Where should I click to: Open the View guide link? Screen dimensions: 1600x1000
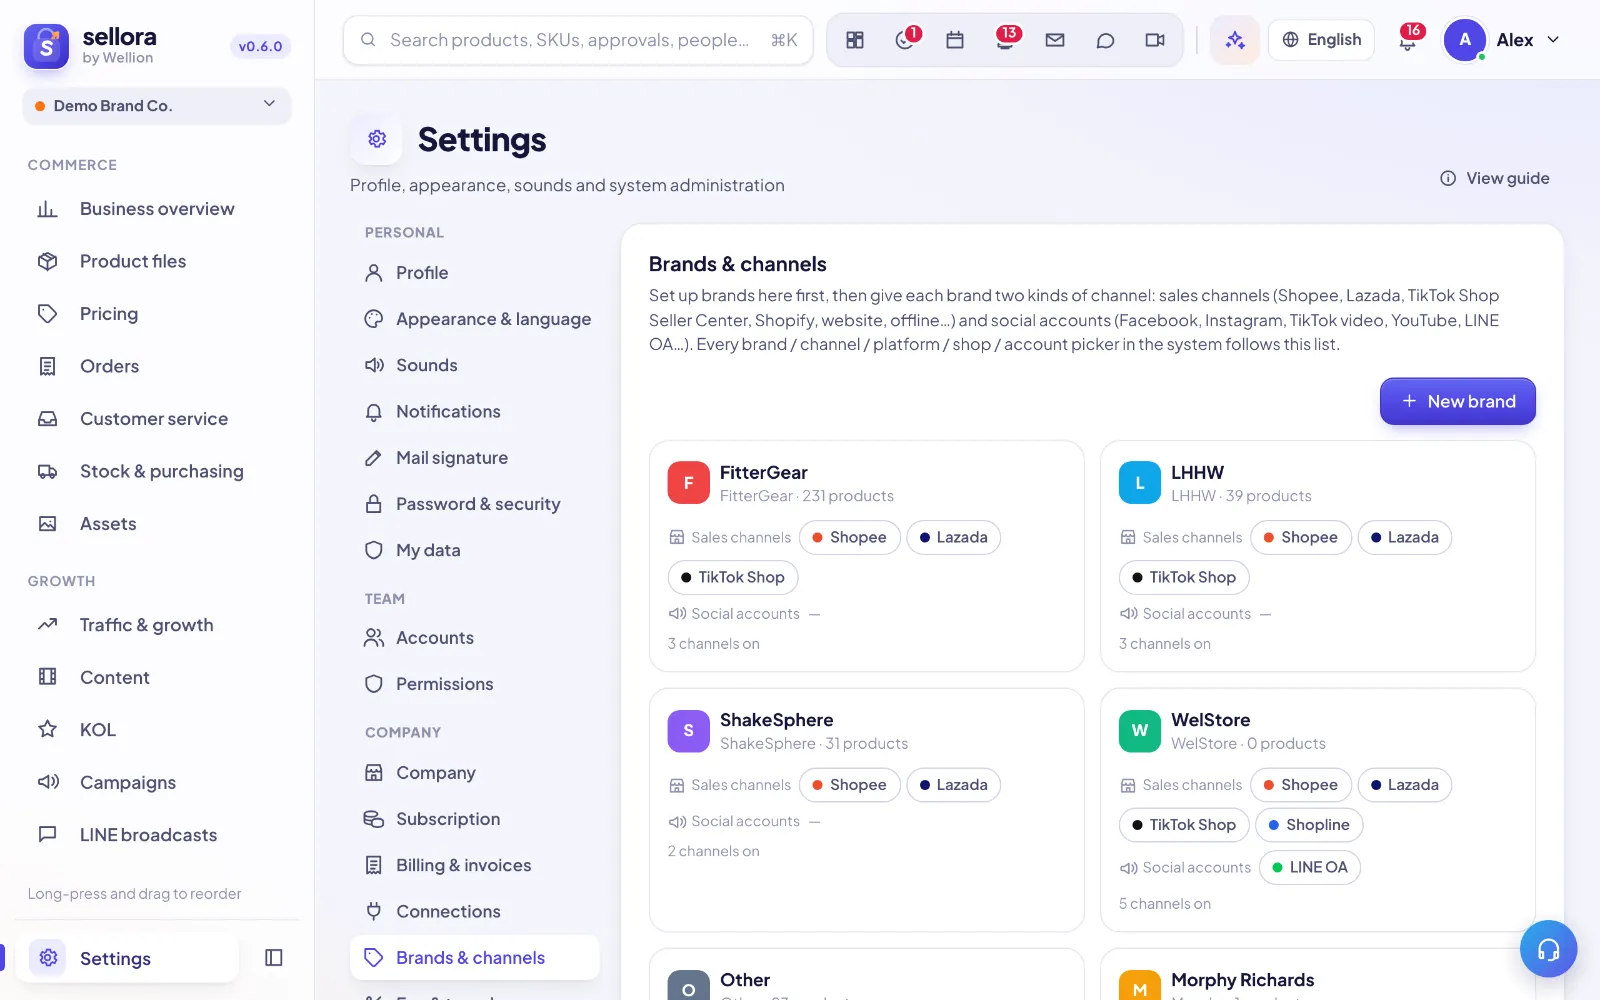tap(1495, 178)
